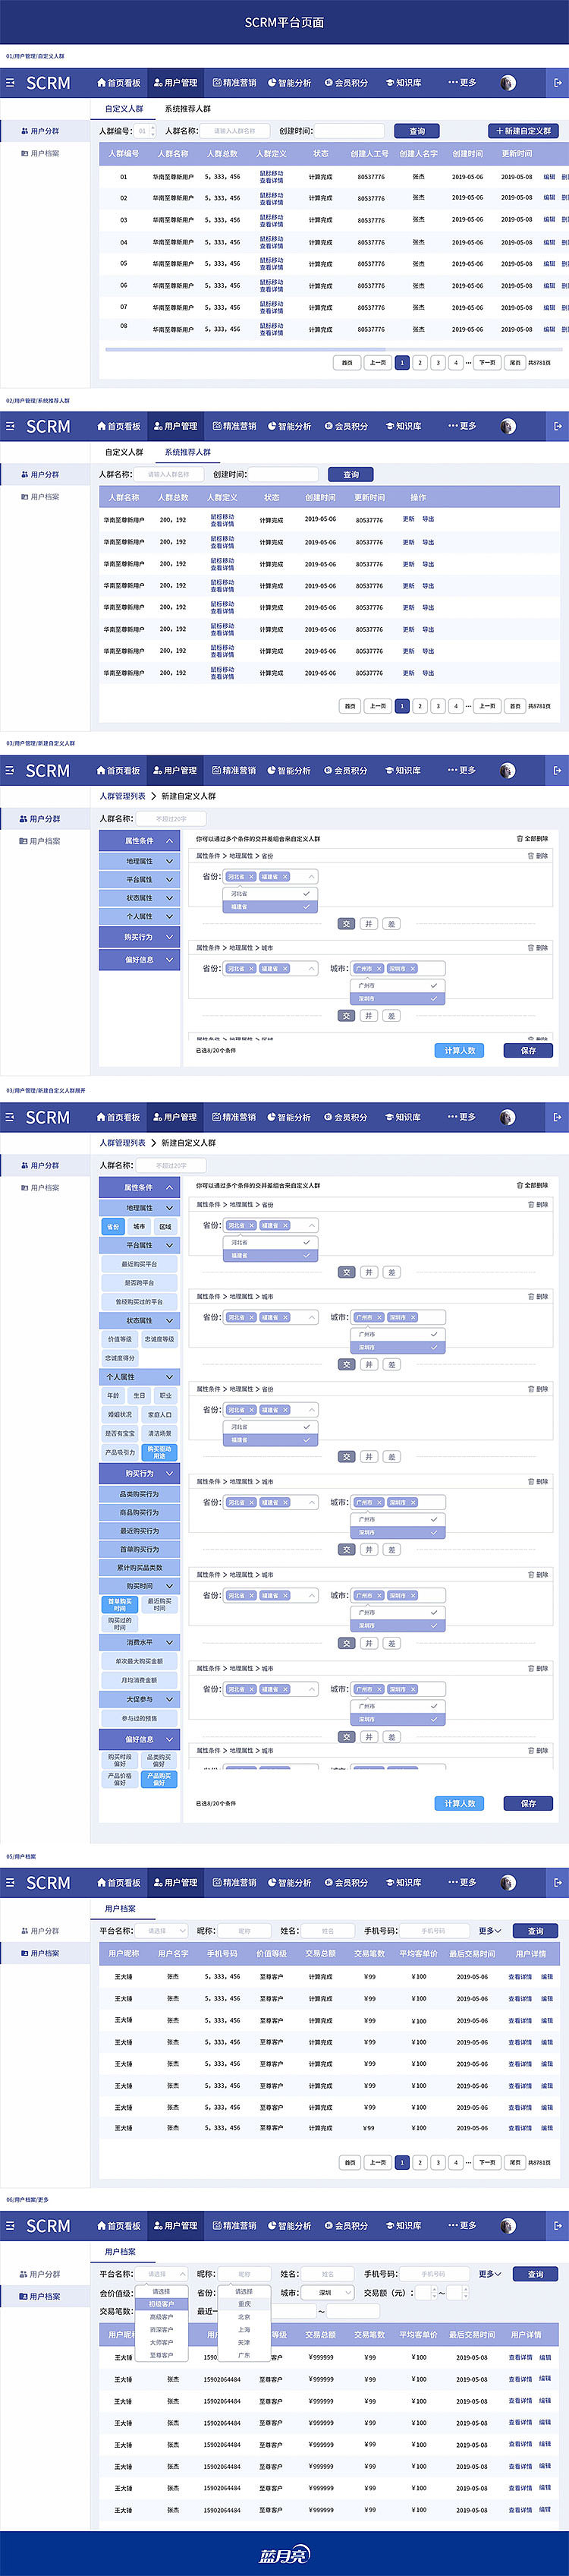Click hamburger menu icon on 01 自定义人群 screen
This screenshot has width=569, height=2576.
[x=10, y=83]
